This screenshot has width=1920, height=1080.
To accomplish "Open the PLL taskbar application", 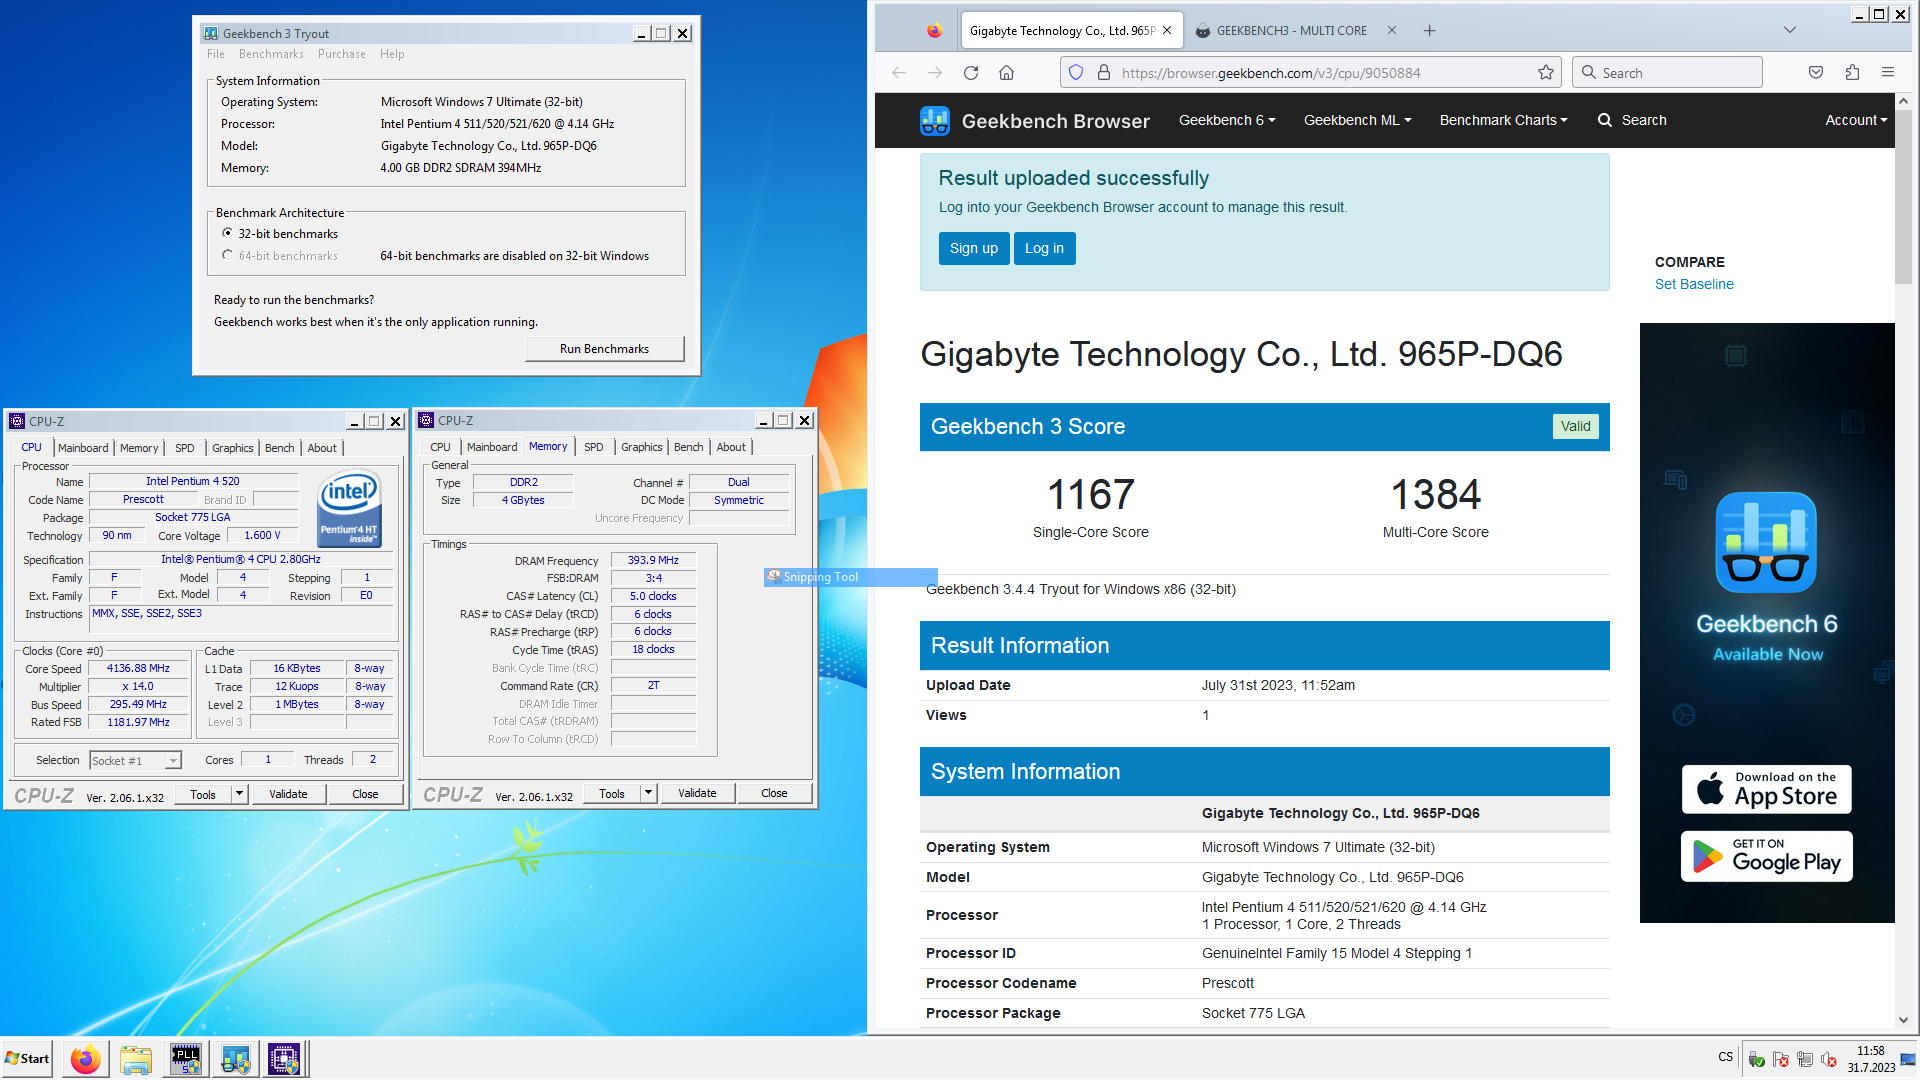I will pyautogui.click(x=186, y=1059).
